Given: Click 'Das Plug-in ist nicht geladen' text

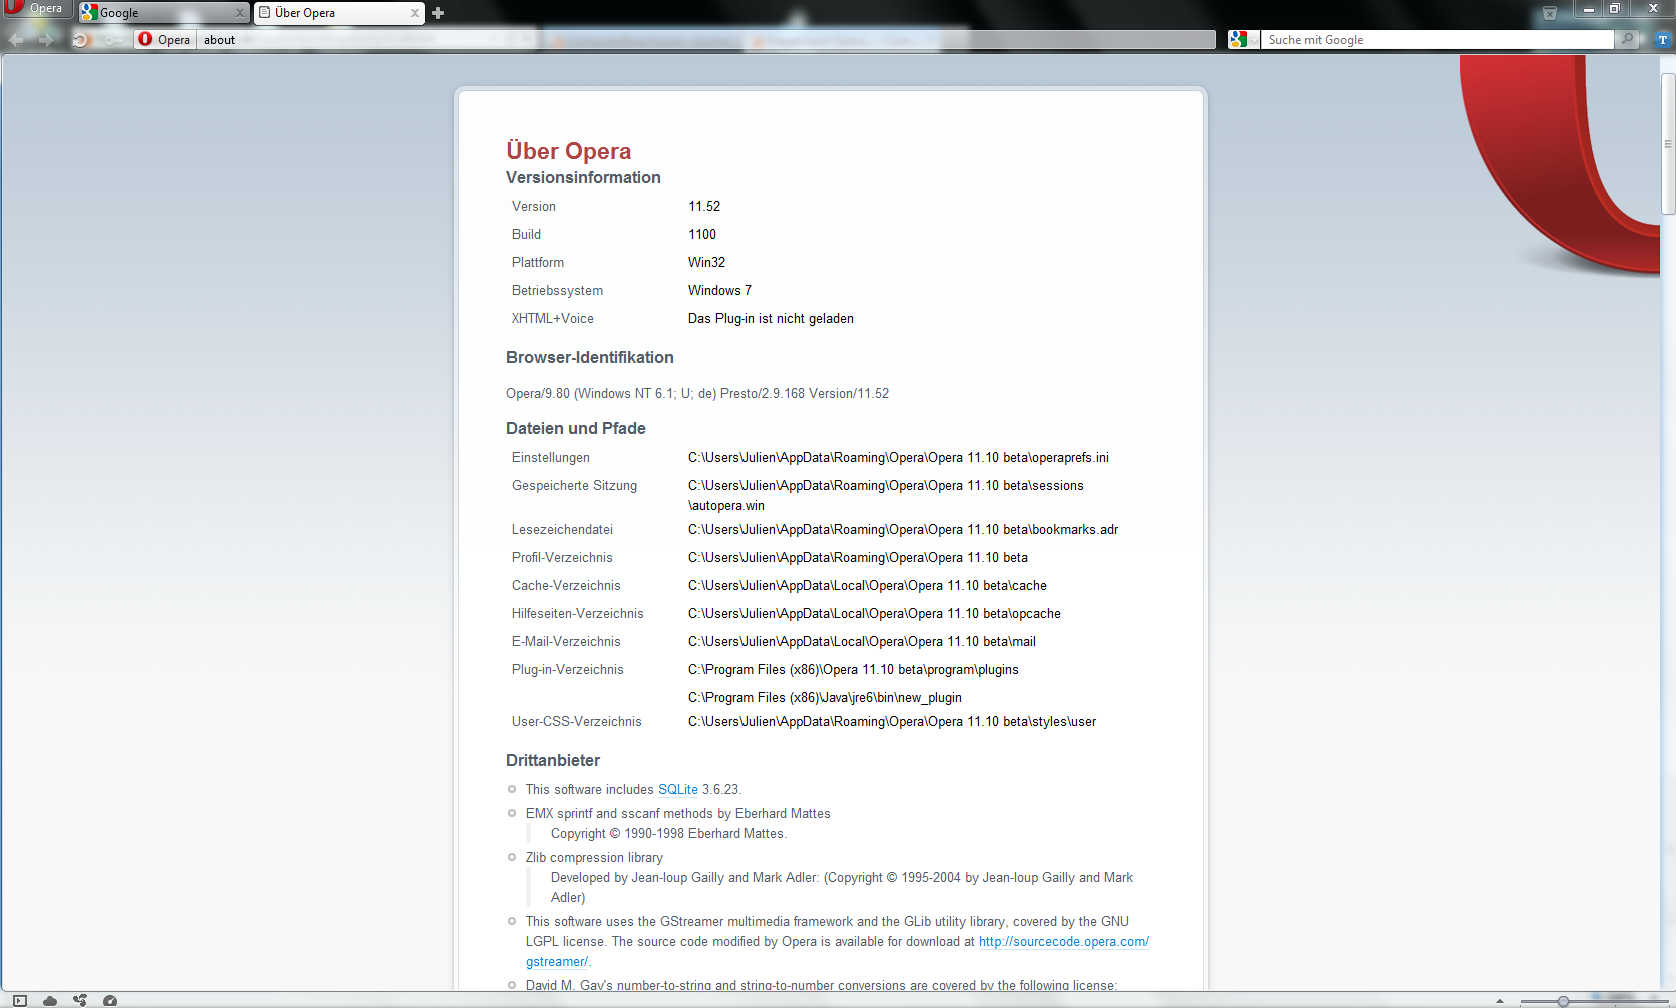Looking at the screenshot, I should [x=771, y=319].
